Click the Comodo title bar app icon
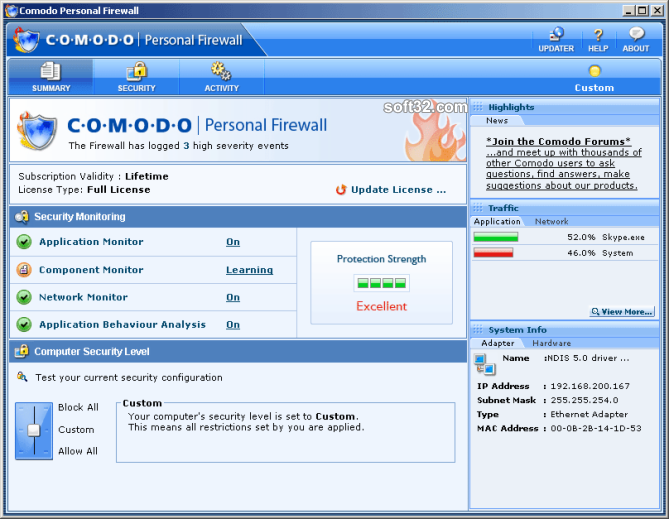669x519 pixels. click(12, 11)
